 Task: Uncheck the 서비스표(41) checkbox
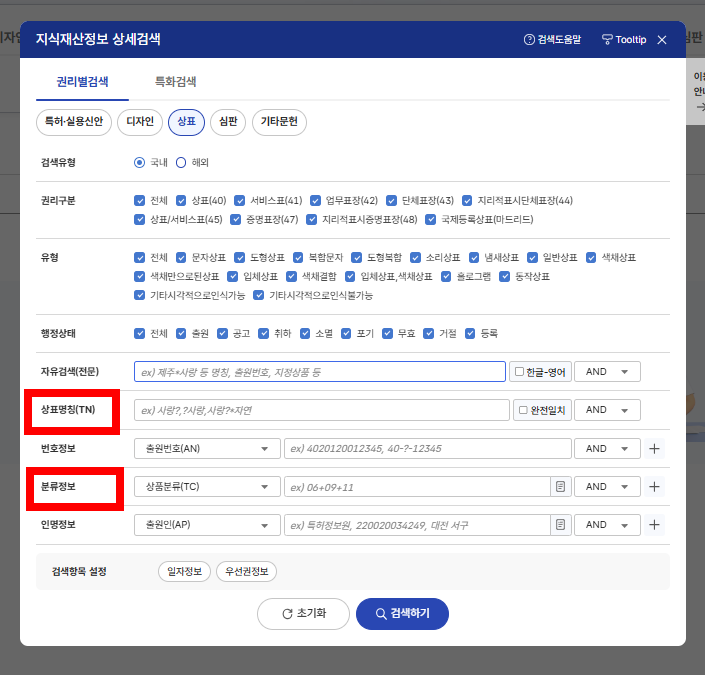(x=240, y=200)
